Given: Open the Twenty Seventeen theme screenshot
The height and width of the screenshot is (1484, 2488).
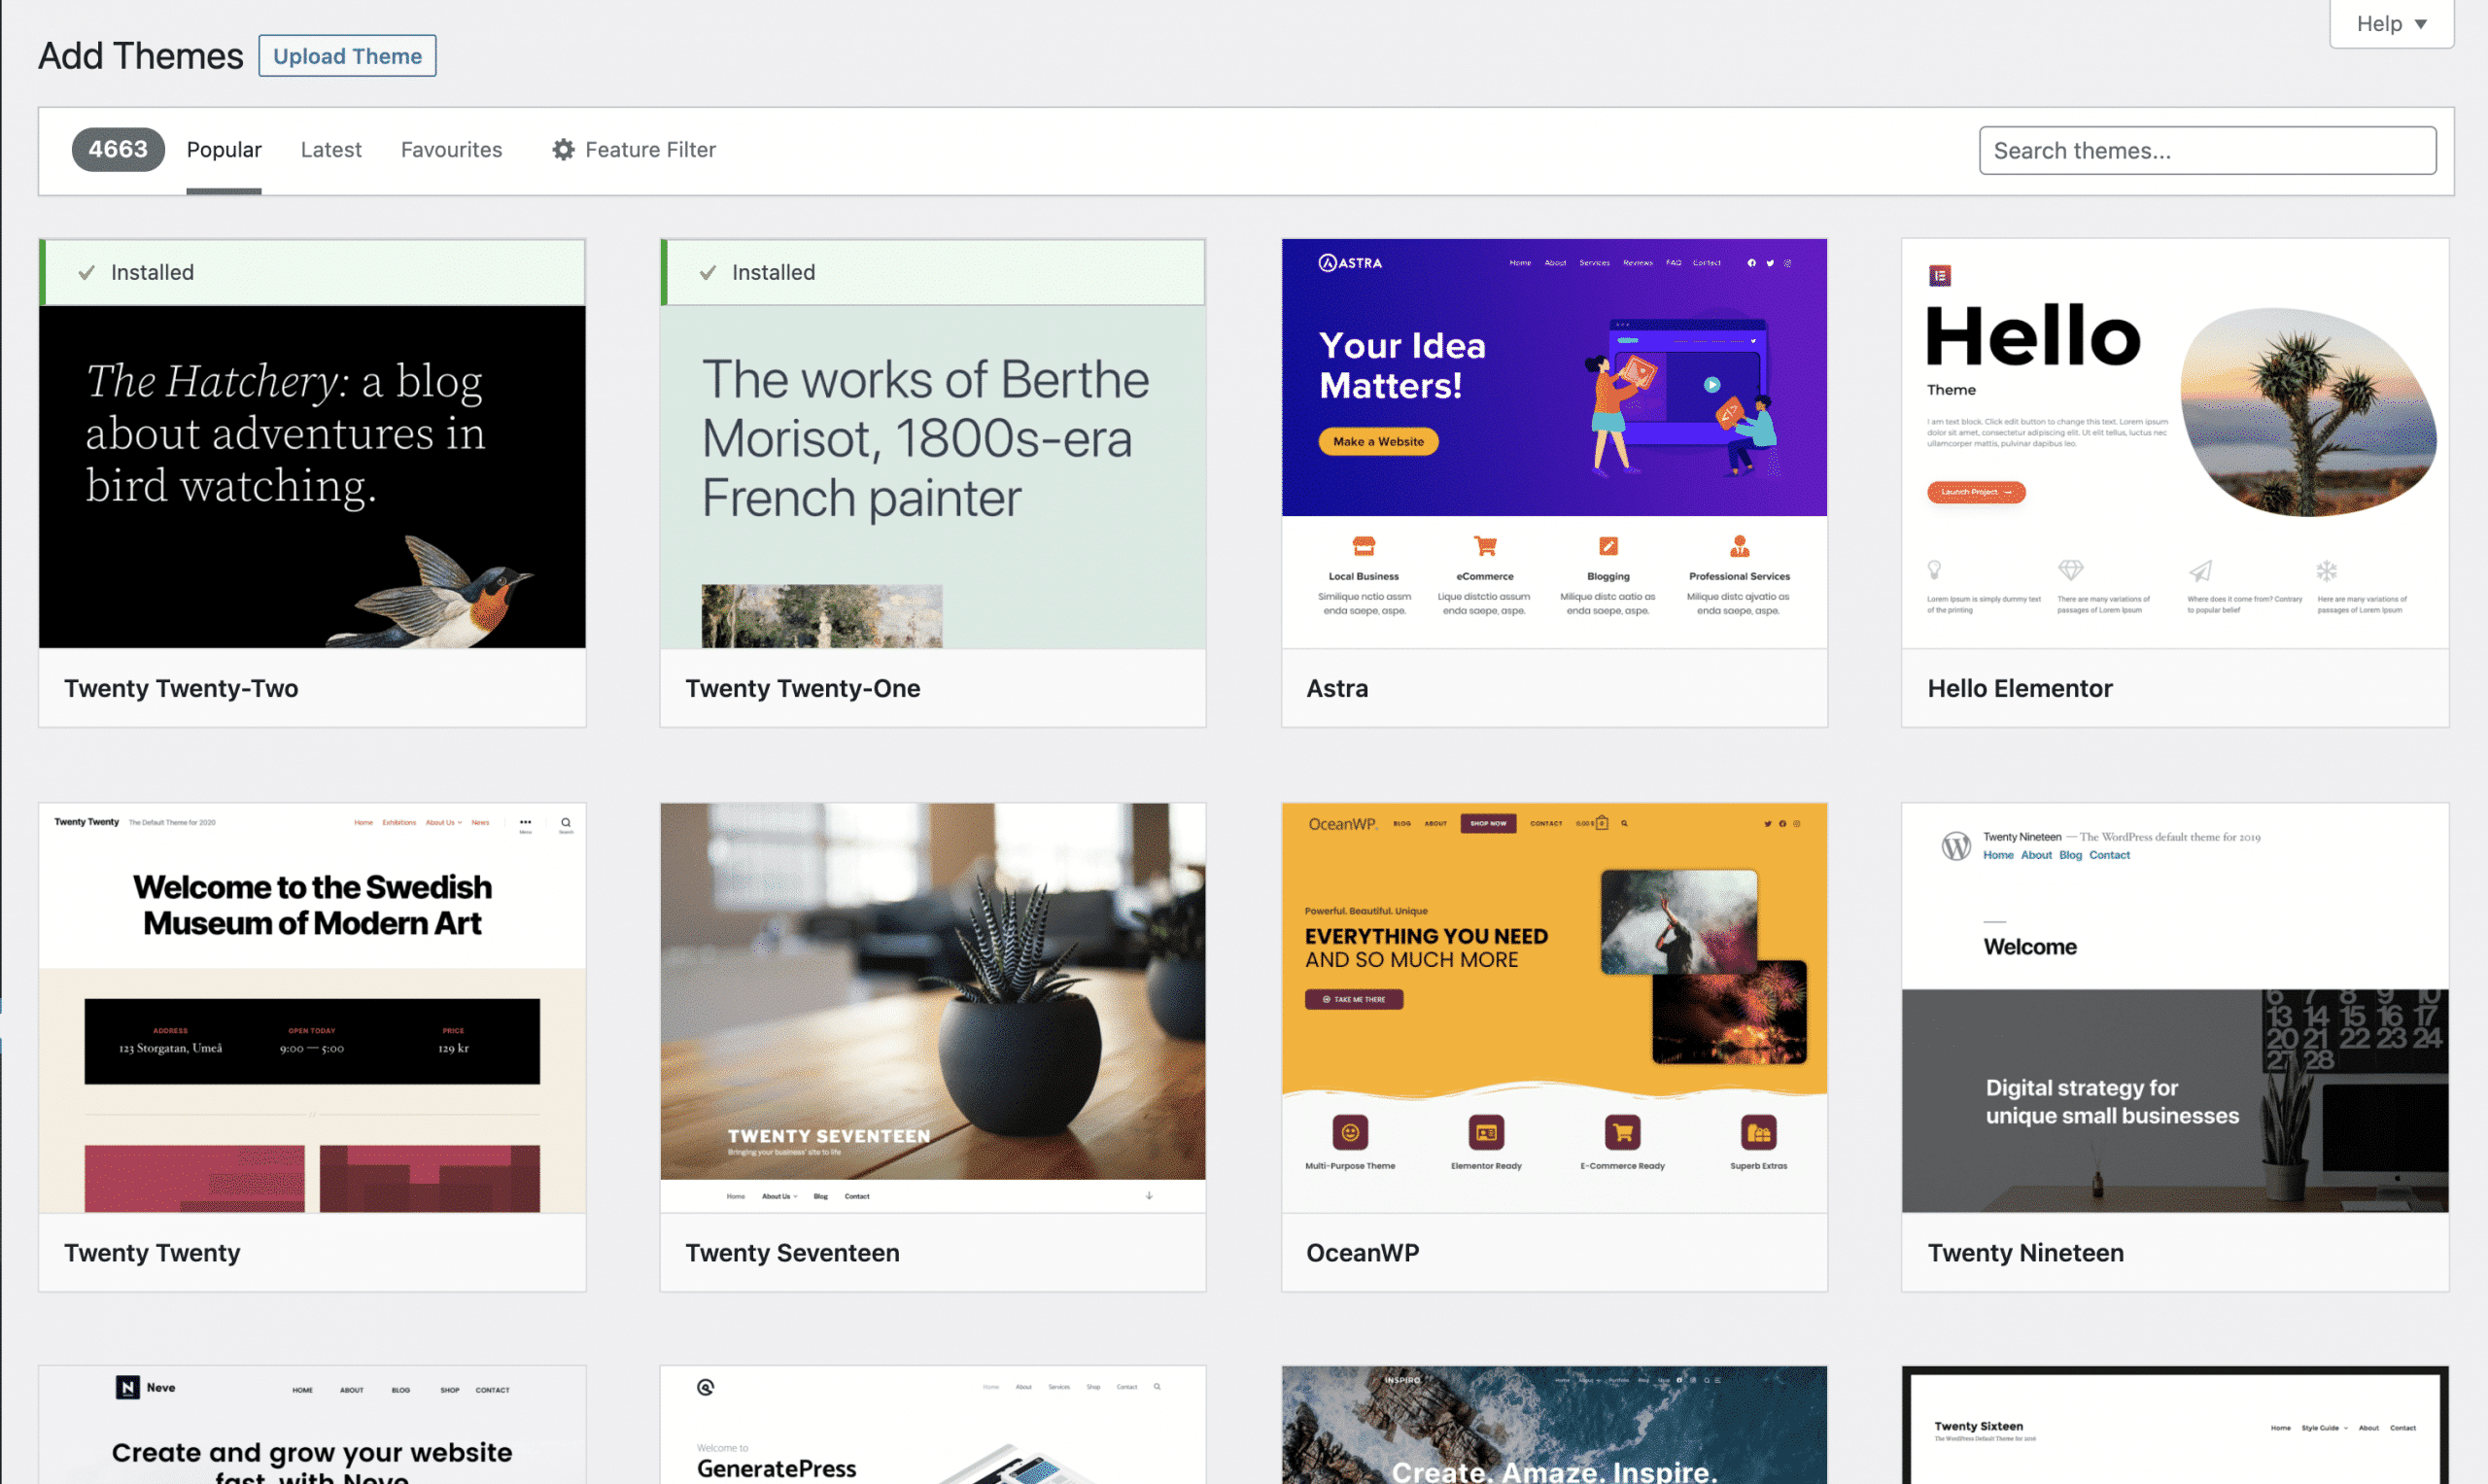Looking at the screenshot, I should (x=933, y=1008).
